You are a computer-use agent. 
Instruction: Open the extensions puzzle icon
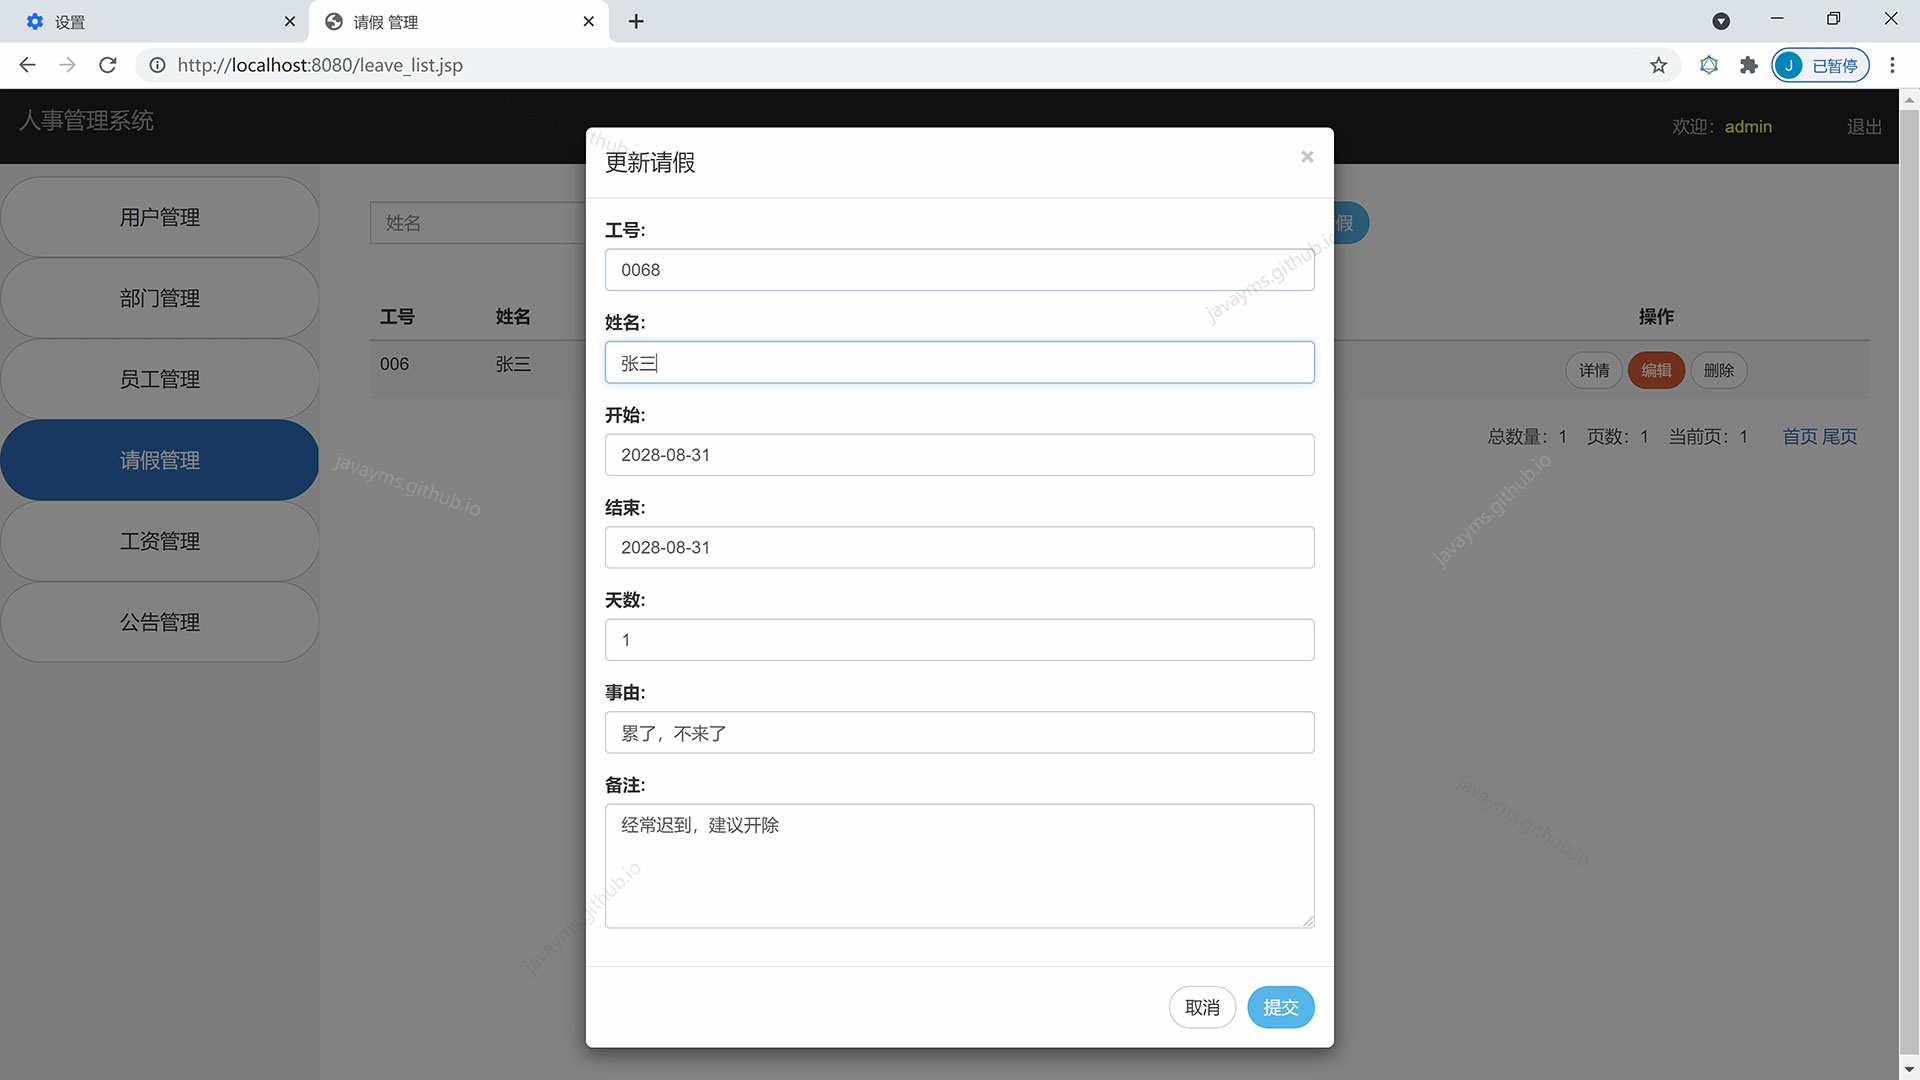click(1748, 65)
